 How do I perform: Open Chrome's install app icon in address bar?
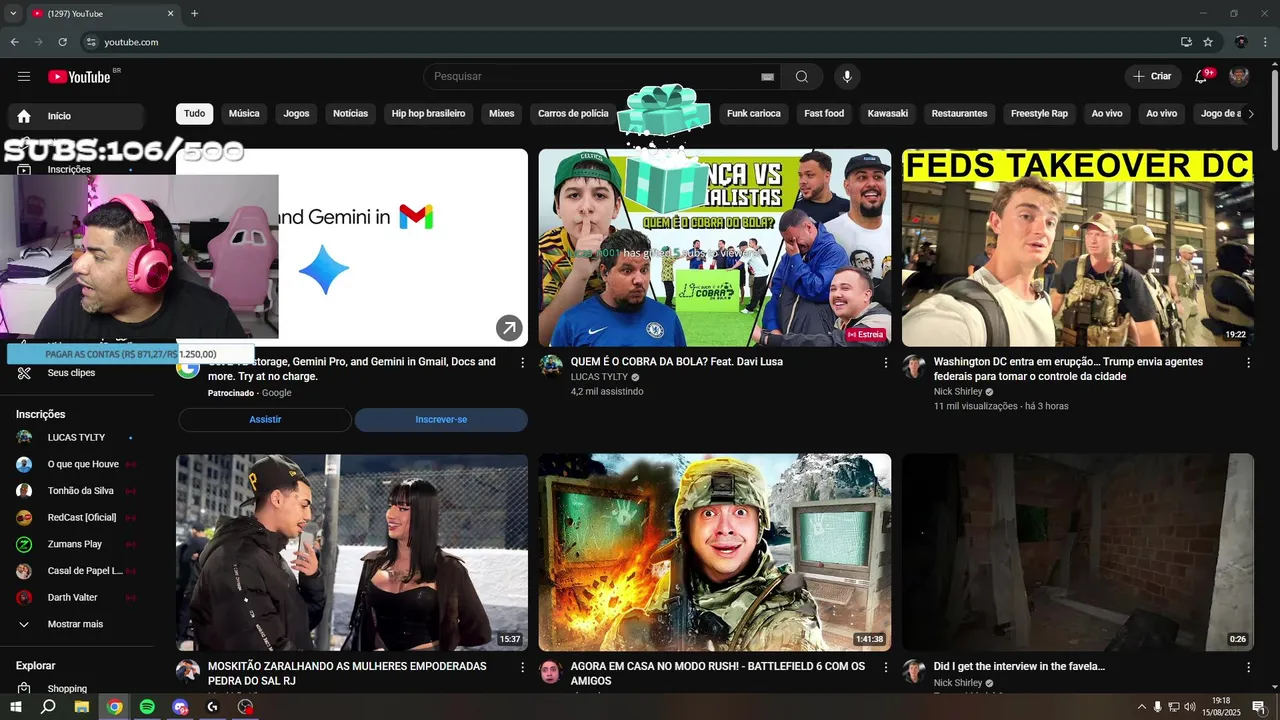coord(1186,42)
